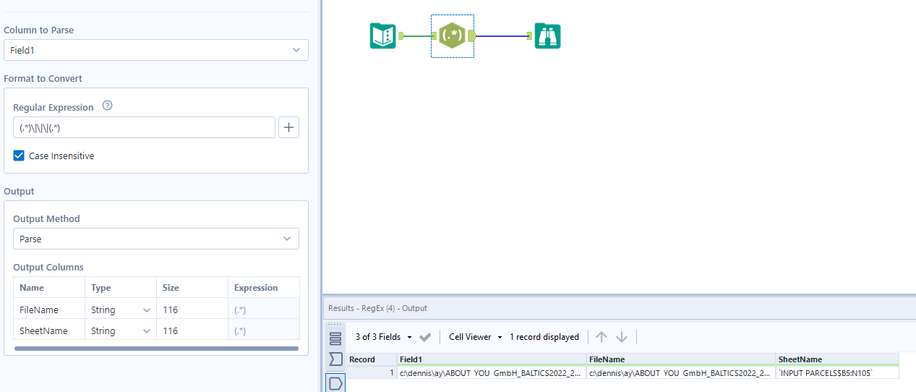Screen dimensions: 916x392
Task: Select SheetName cell `INPUT PARCELS$B5:N105`
Action: (837, 373)
